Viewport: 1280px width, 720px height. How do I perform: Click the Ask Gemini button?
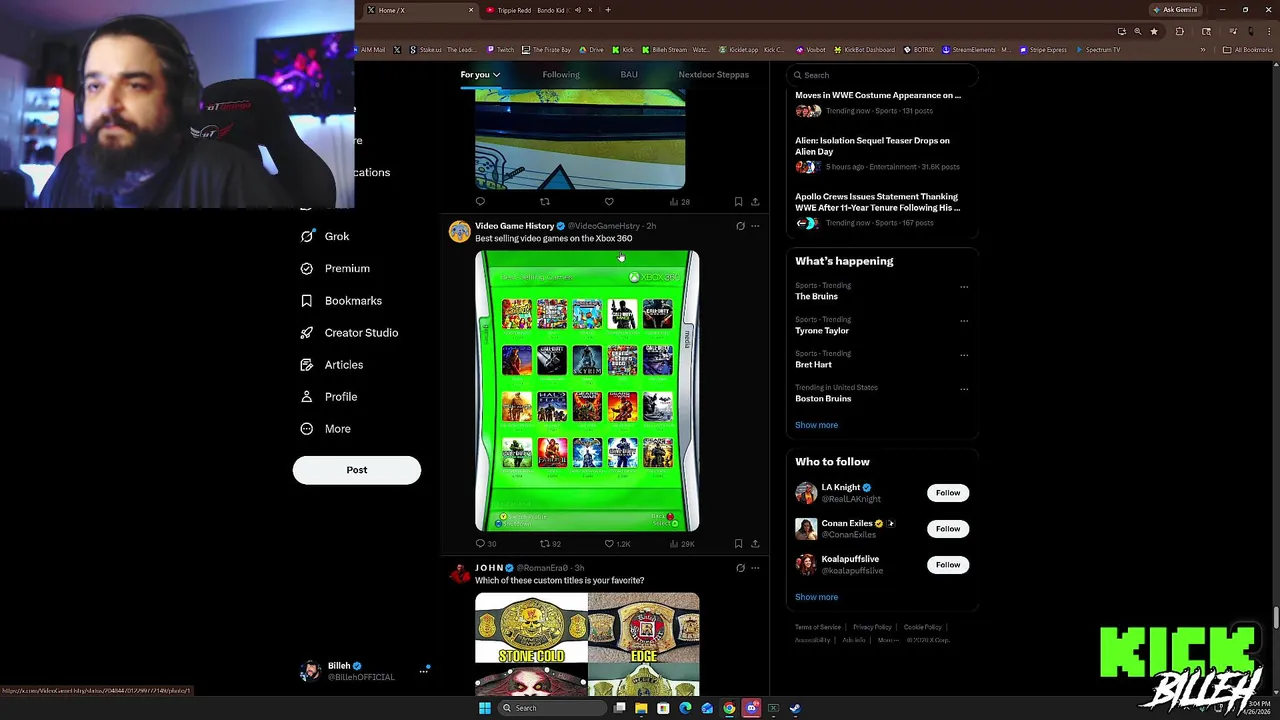pos(1176,10)
